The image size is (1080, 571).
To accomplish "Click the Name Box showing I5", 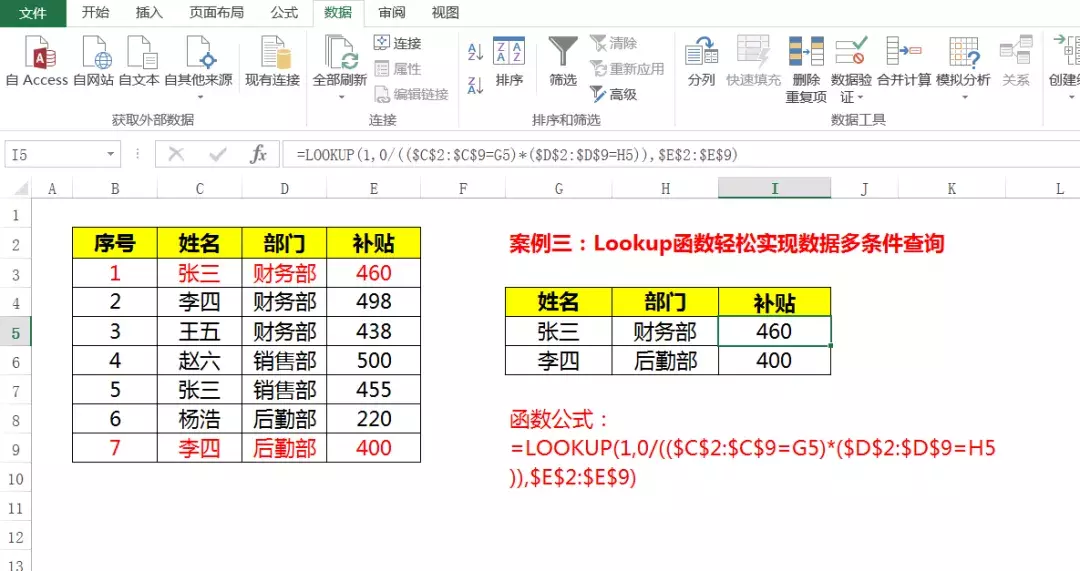I will click(54, 154).
